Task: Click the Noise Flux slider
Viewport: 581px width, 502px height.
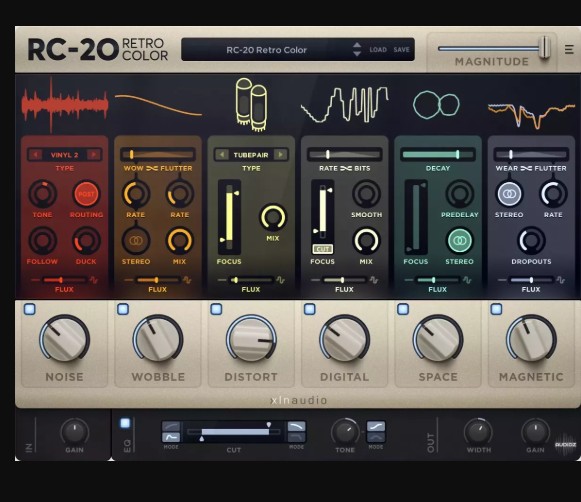Action: tap(64, 280)
